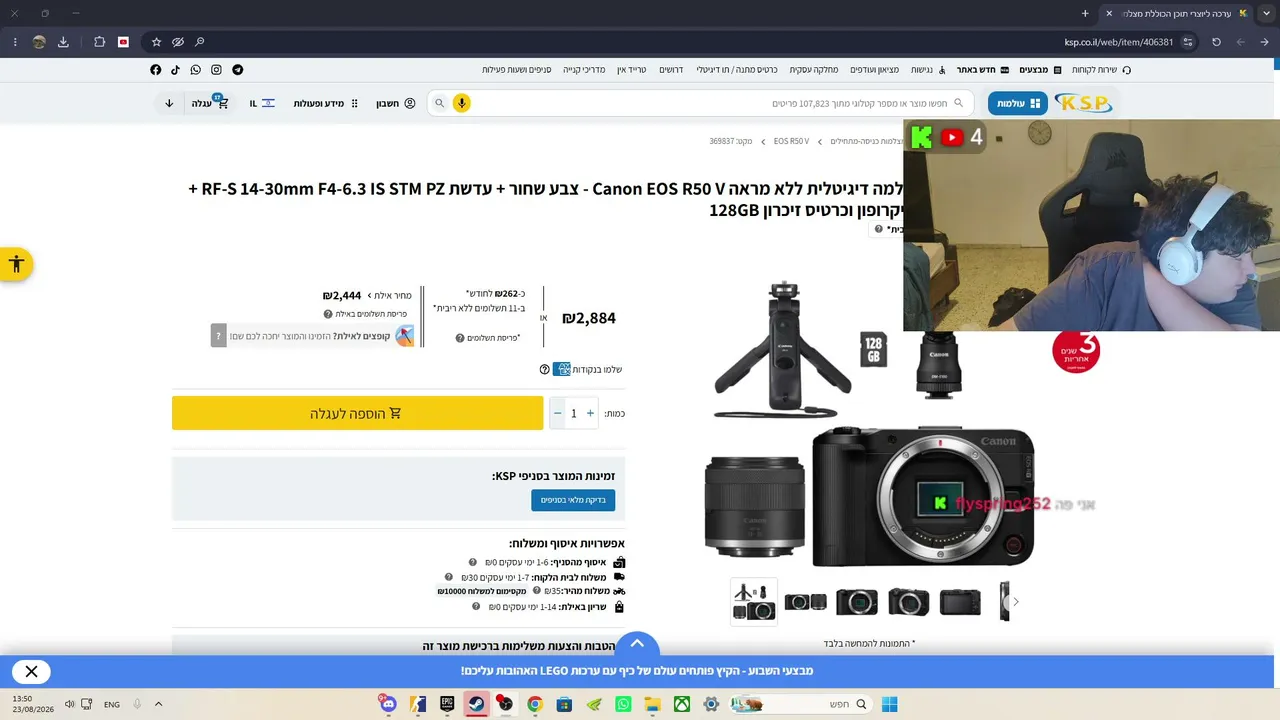The width and height of the screenshot is (1280, 720).
Task: Click the product catalog search field
Action: coord(700,103)
